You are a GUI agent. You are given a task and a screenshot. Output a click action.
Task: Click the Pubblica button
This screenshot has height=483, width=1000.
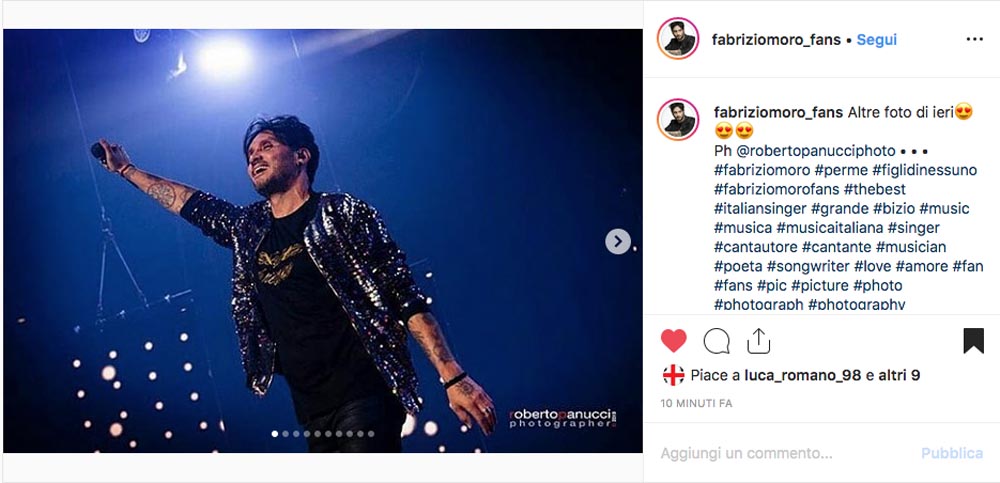pyautogui.click(x=952, y=454)
